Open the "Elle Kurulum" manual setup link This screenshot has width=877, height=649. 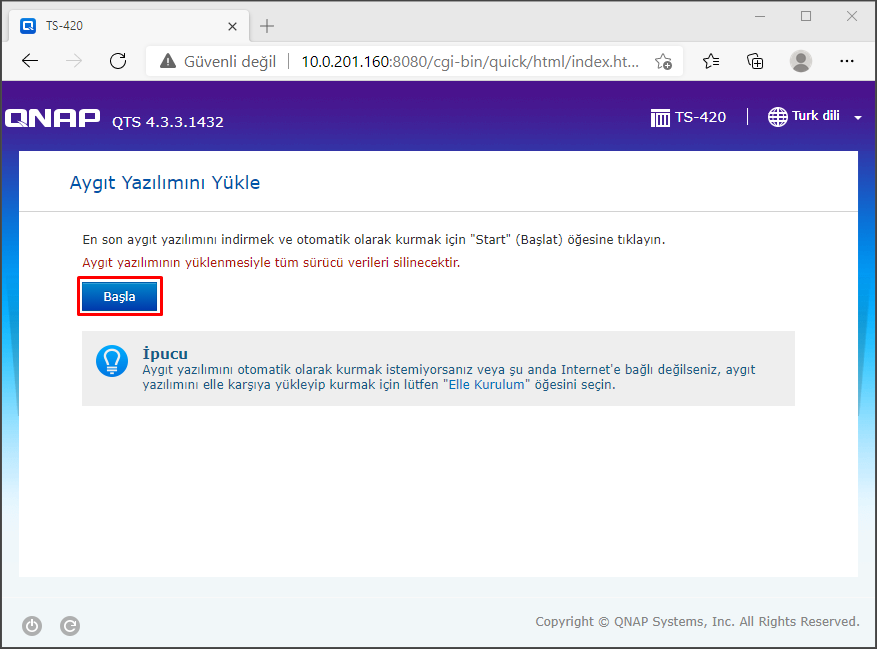pos(483,384)
